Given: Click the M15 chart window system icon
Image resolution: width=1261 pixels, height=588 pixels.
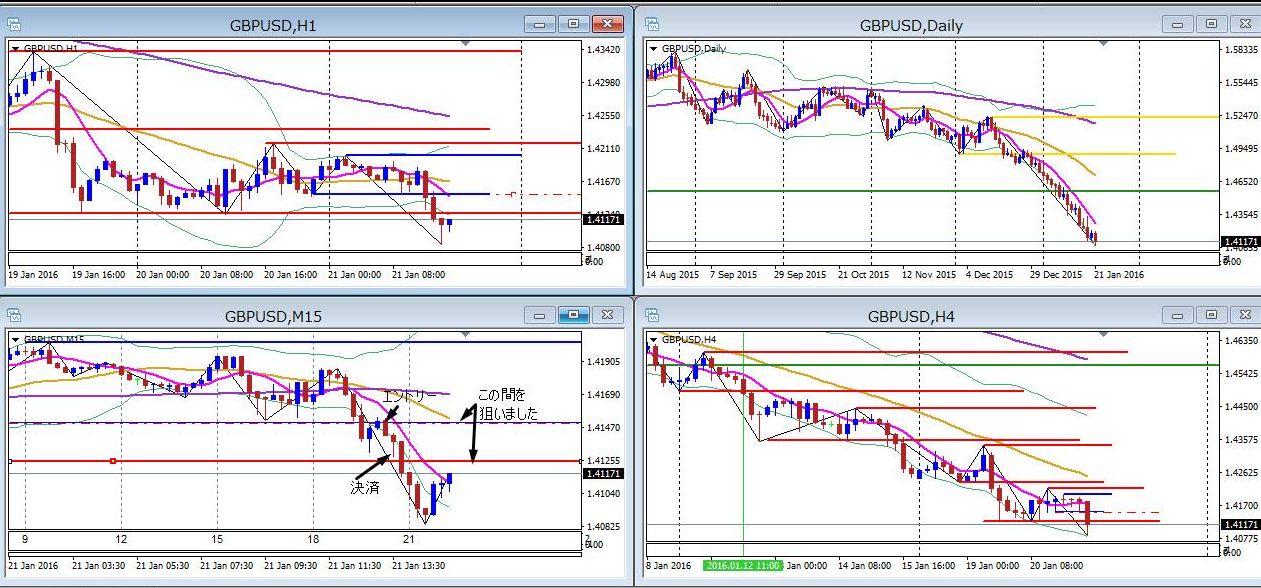Looking at the screenshot, I should point(14,316).
